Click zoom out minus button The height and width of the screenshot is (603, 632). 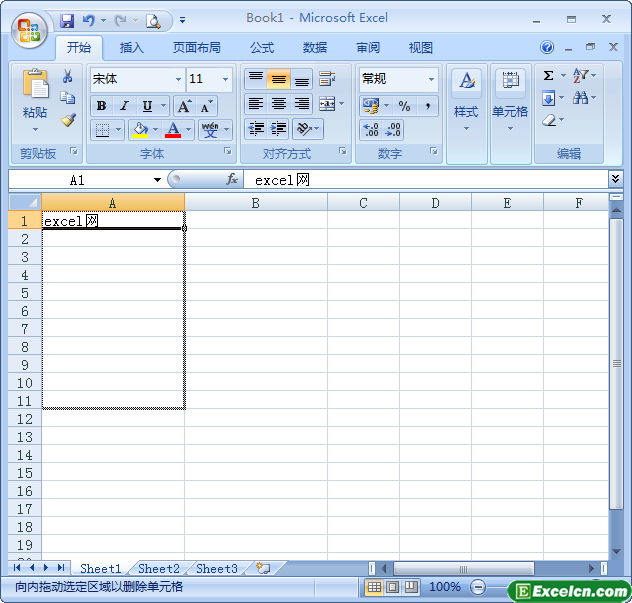tap(478, 587)
